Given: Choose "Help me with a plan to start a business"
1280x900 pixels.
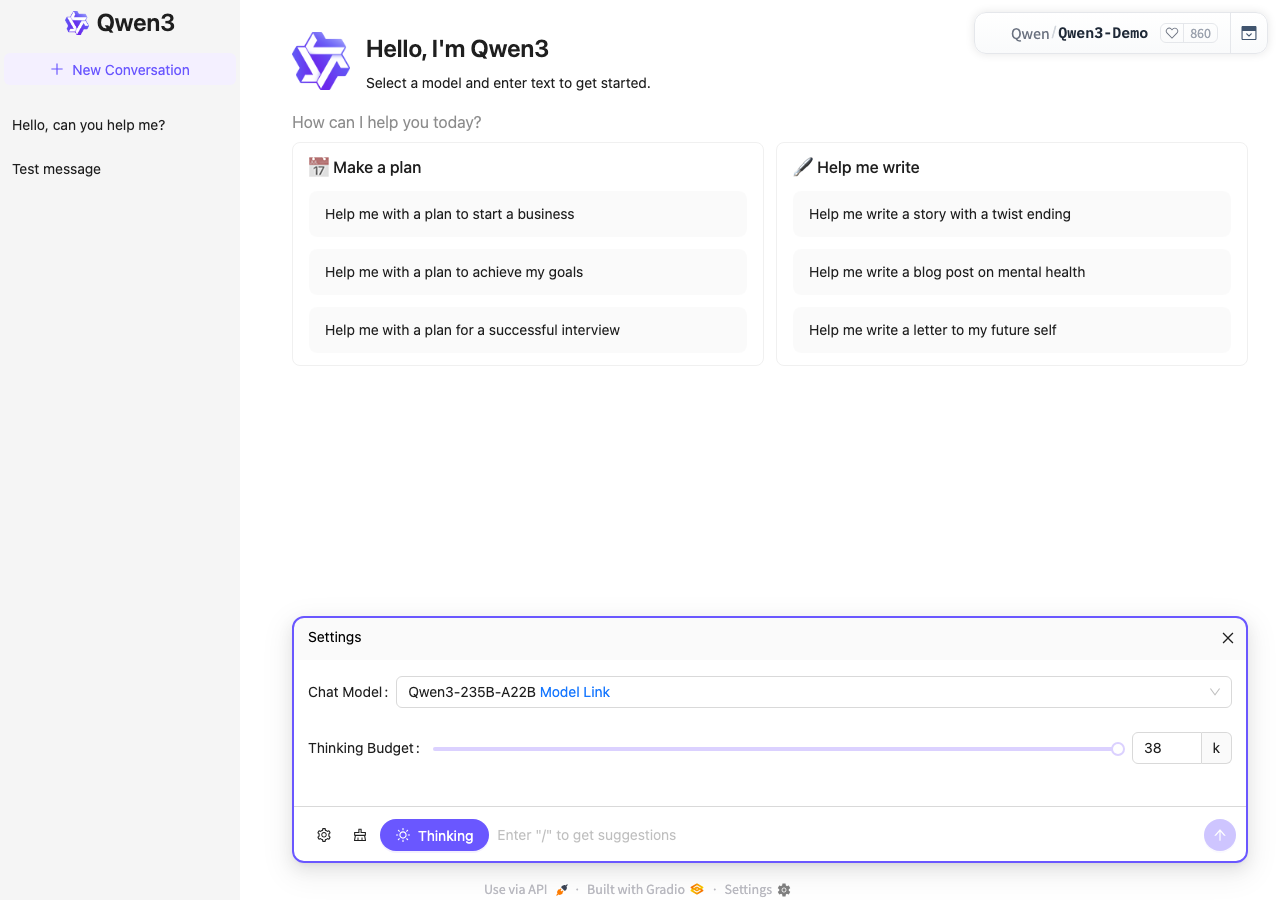Looking at the screenshot, I should point(528,214).
